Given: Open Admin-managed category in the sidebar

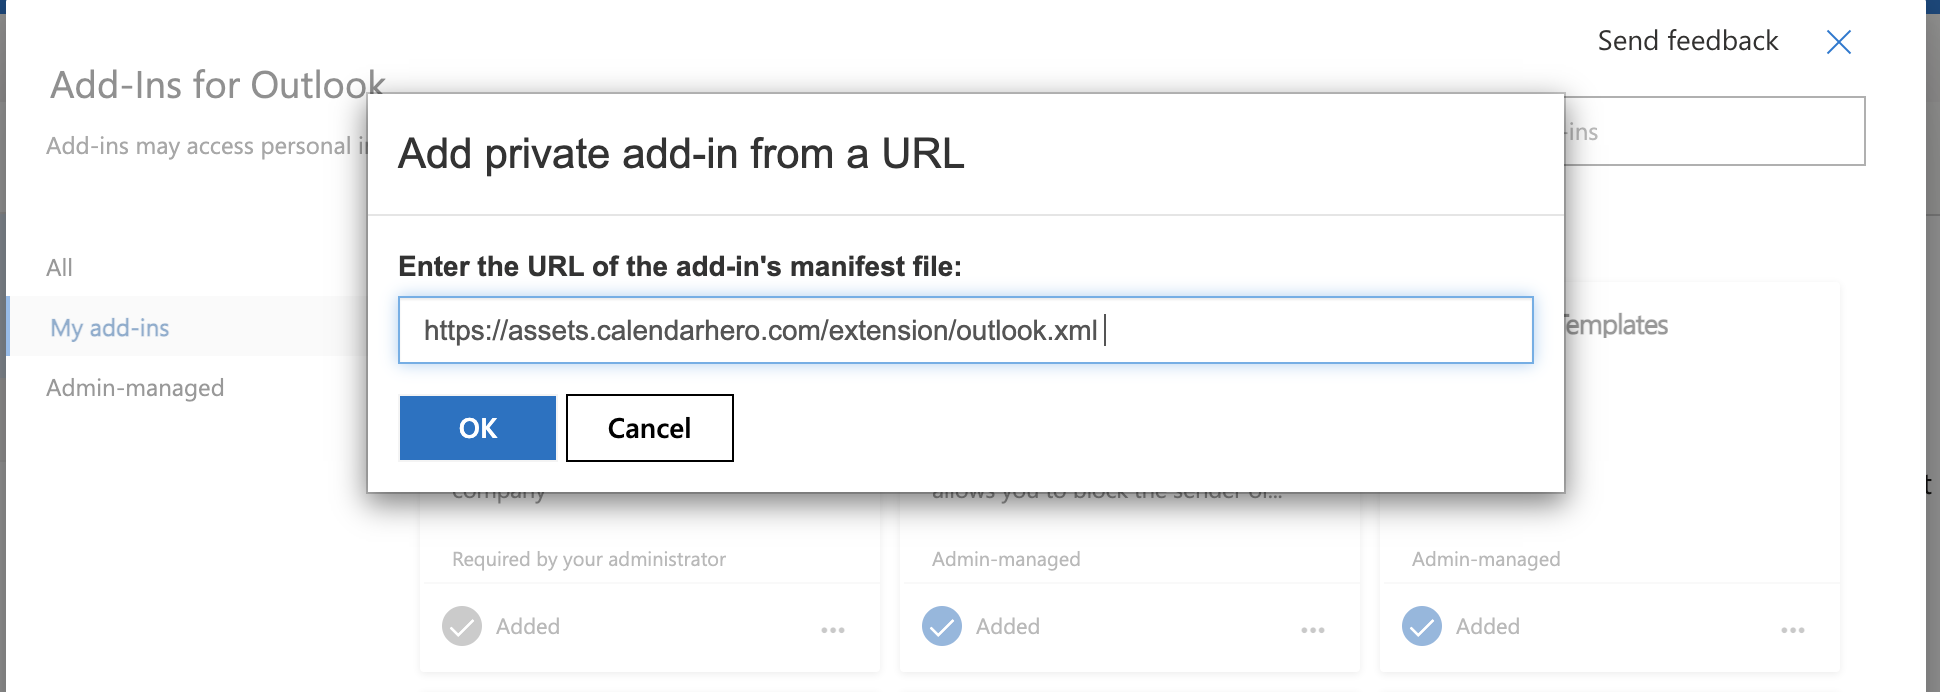Looking at the screenshot, I should click(135, 388).
